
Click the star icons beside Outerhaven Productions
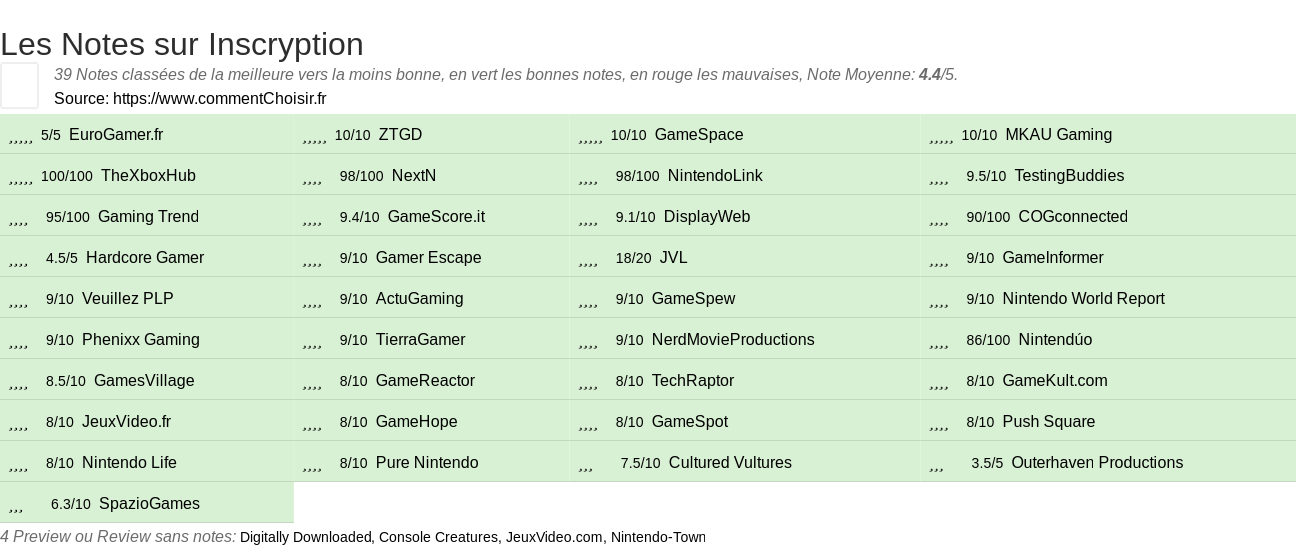pyautogui.click(x=936, y=464)
